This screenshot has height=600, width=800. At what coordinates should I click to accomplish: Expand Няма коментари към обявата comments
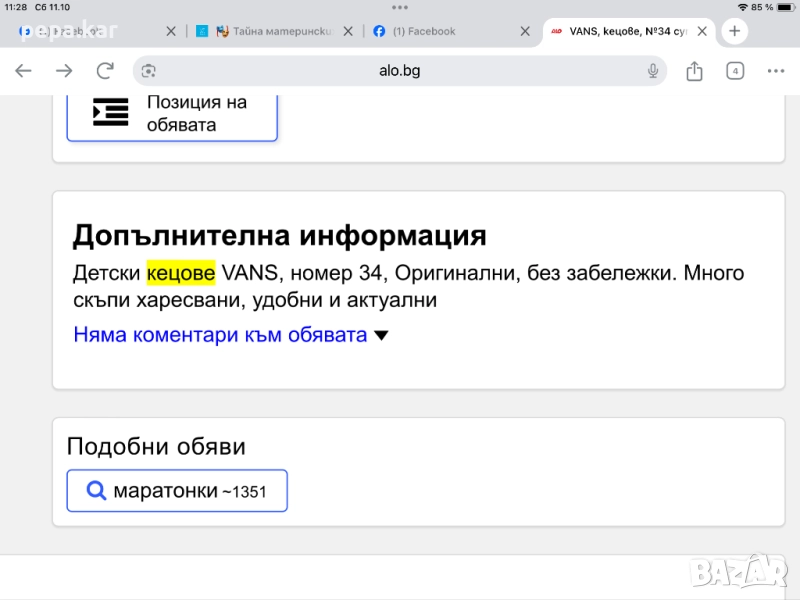coord(230,335)
